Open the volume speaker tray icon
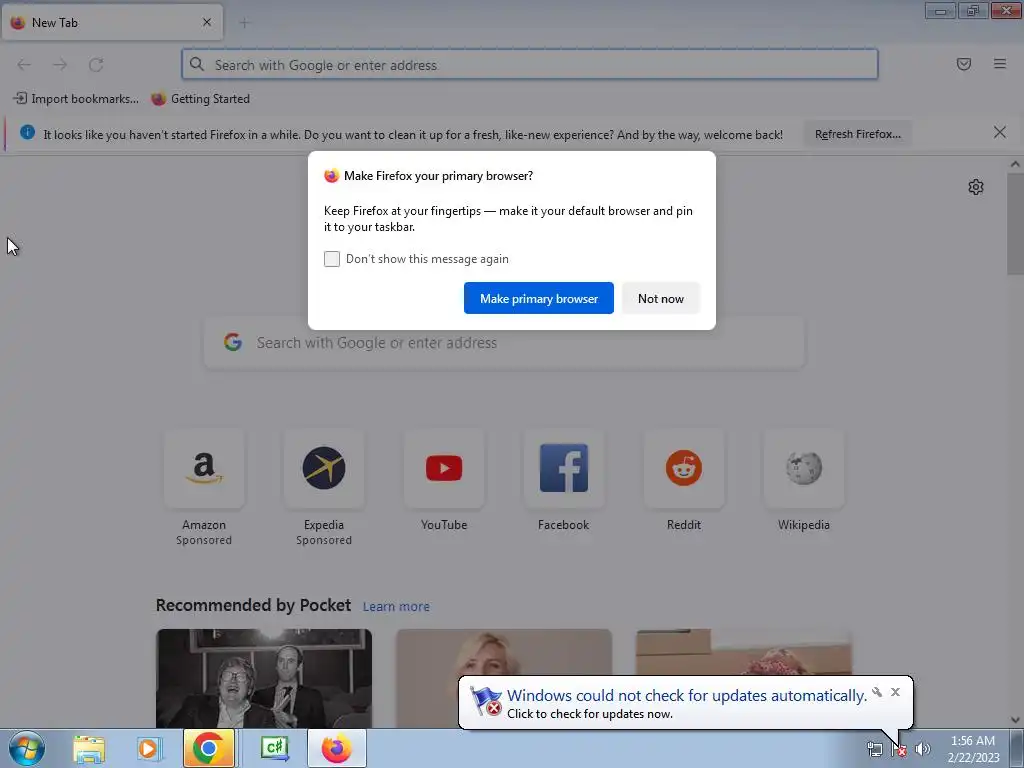This screenshot has height=768, width=1024. coord(922,749)
